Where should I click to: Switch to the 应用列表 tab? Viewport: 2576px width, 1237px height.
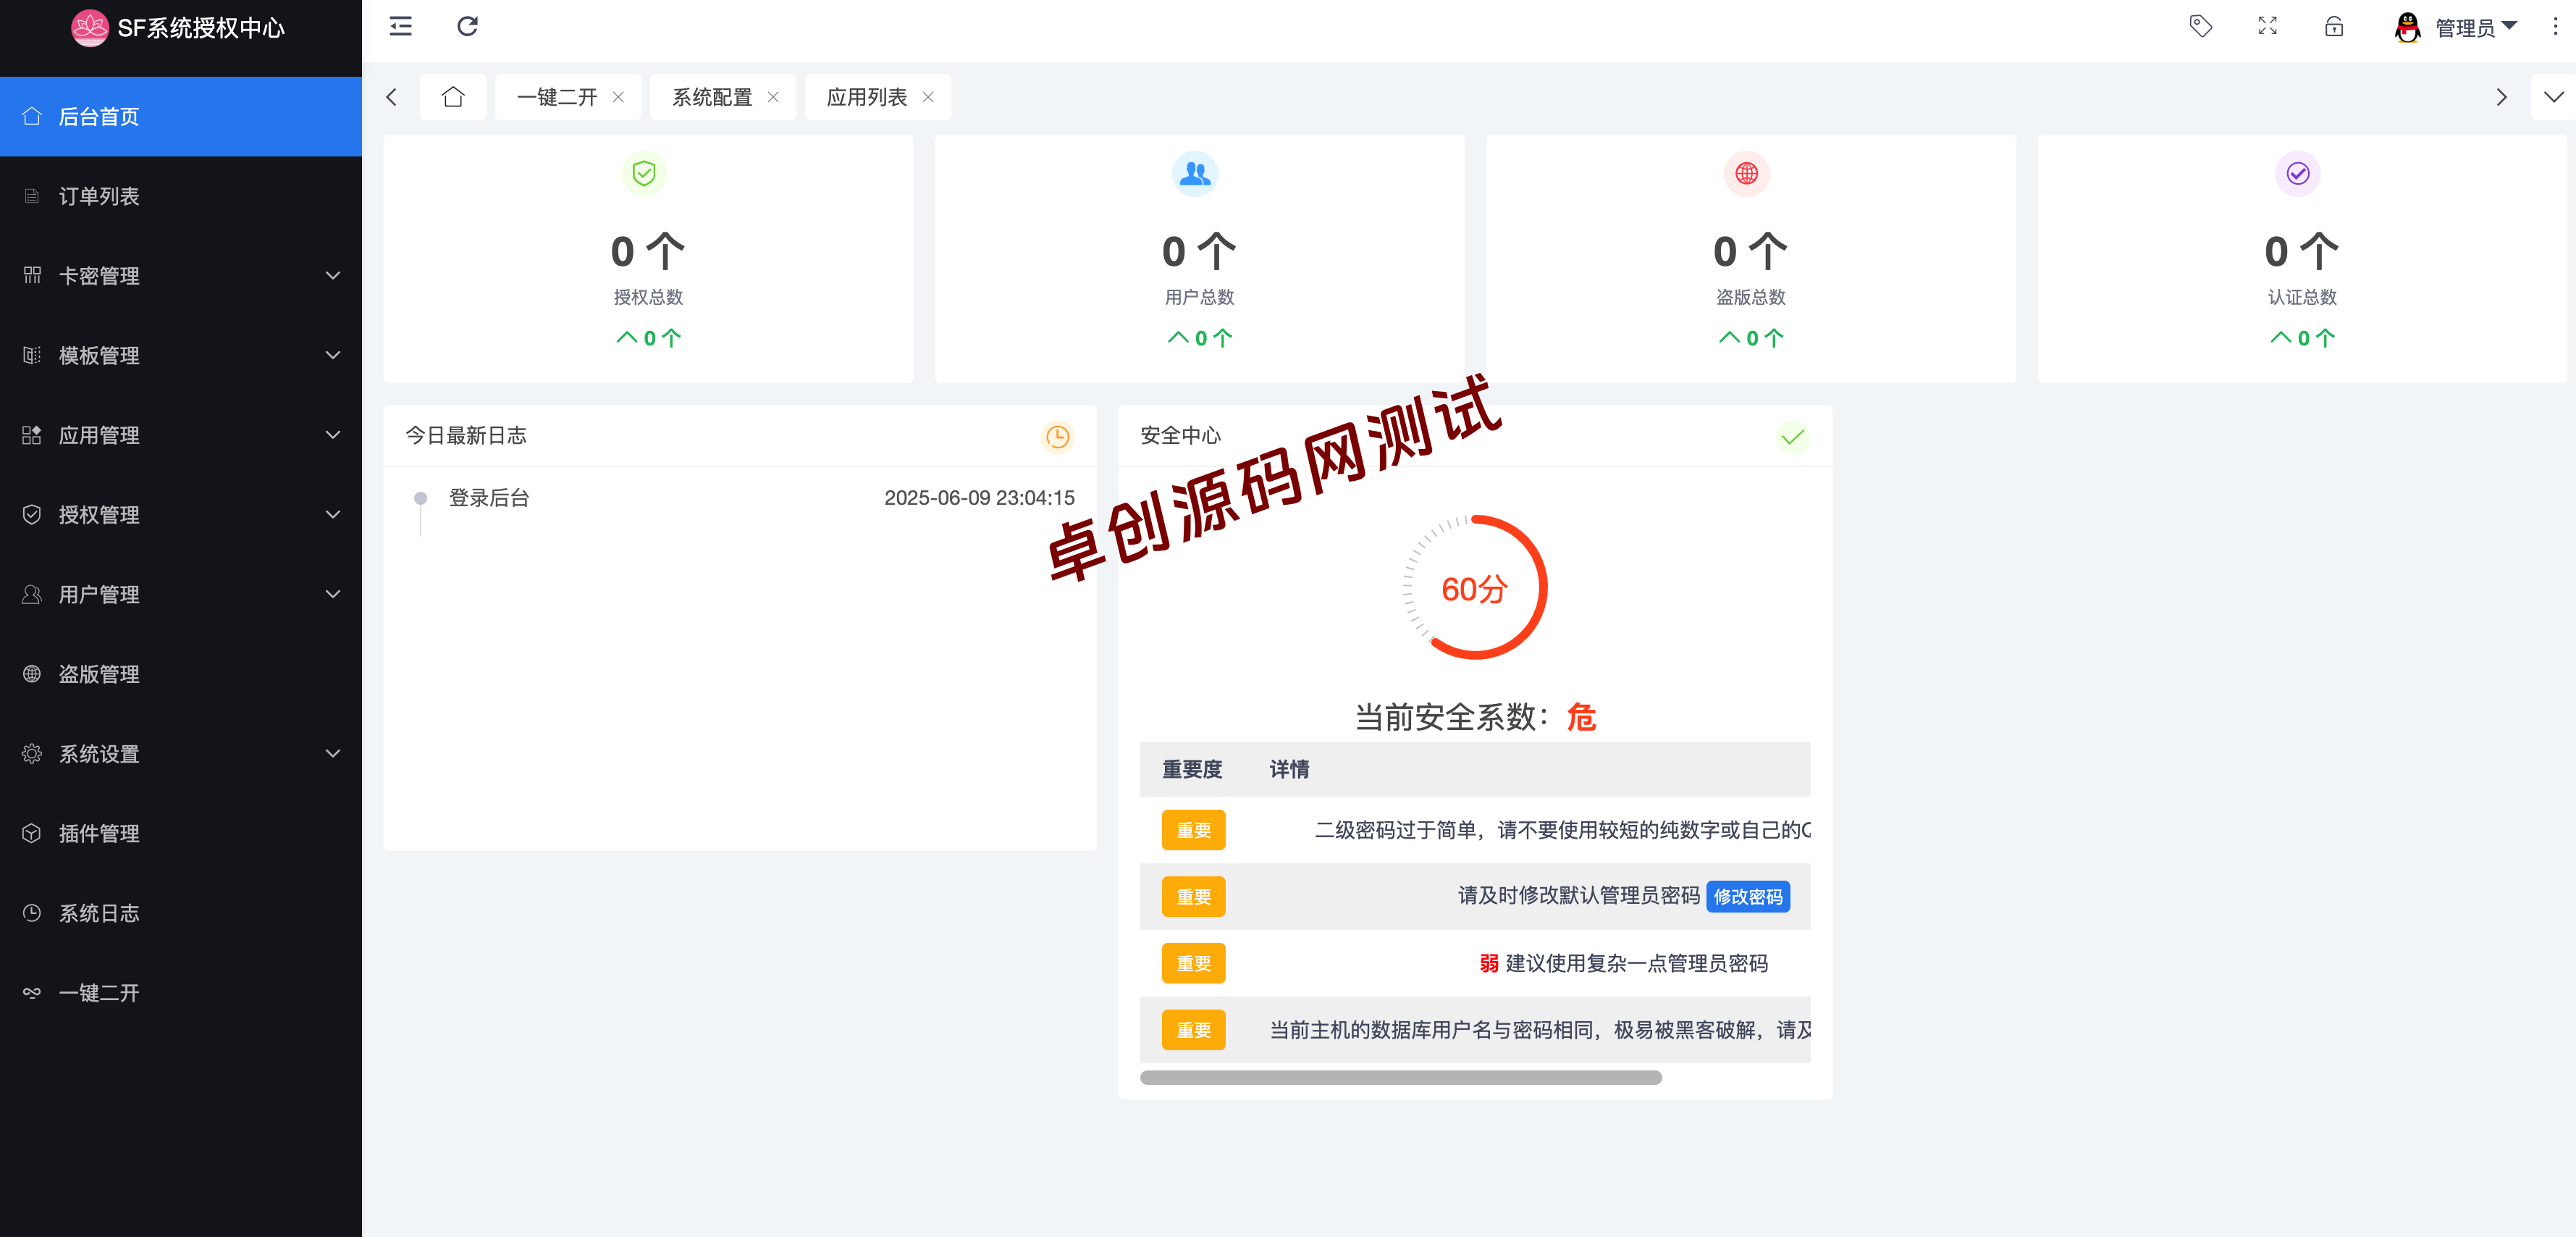pos(867,97)
